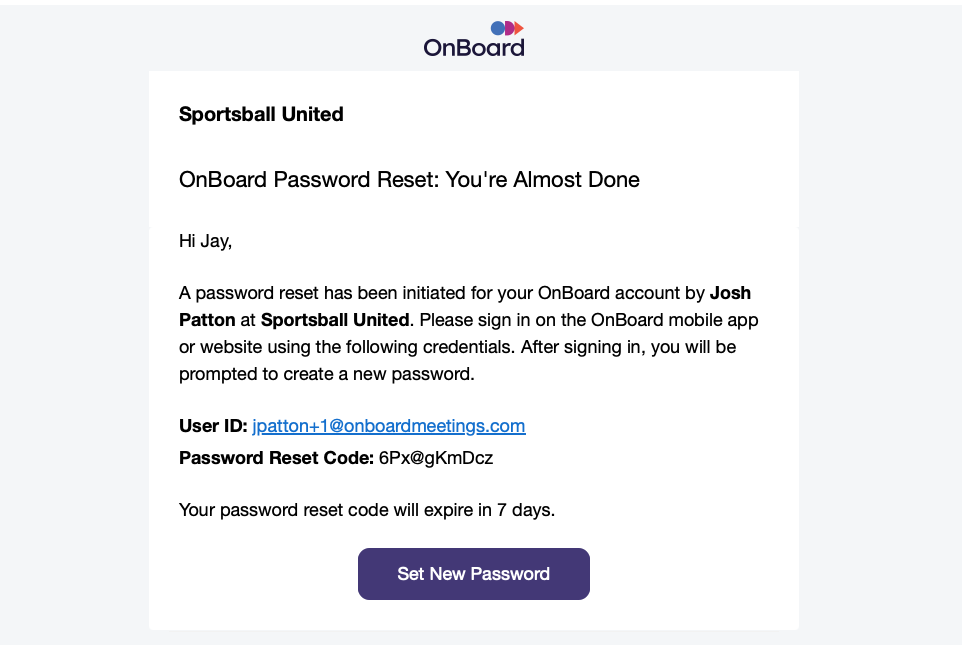This screenshot has width=962, height=645.
Task: Click the 'You're Almost Done' part of title
Action: (x=542, y=180)
